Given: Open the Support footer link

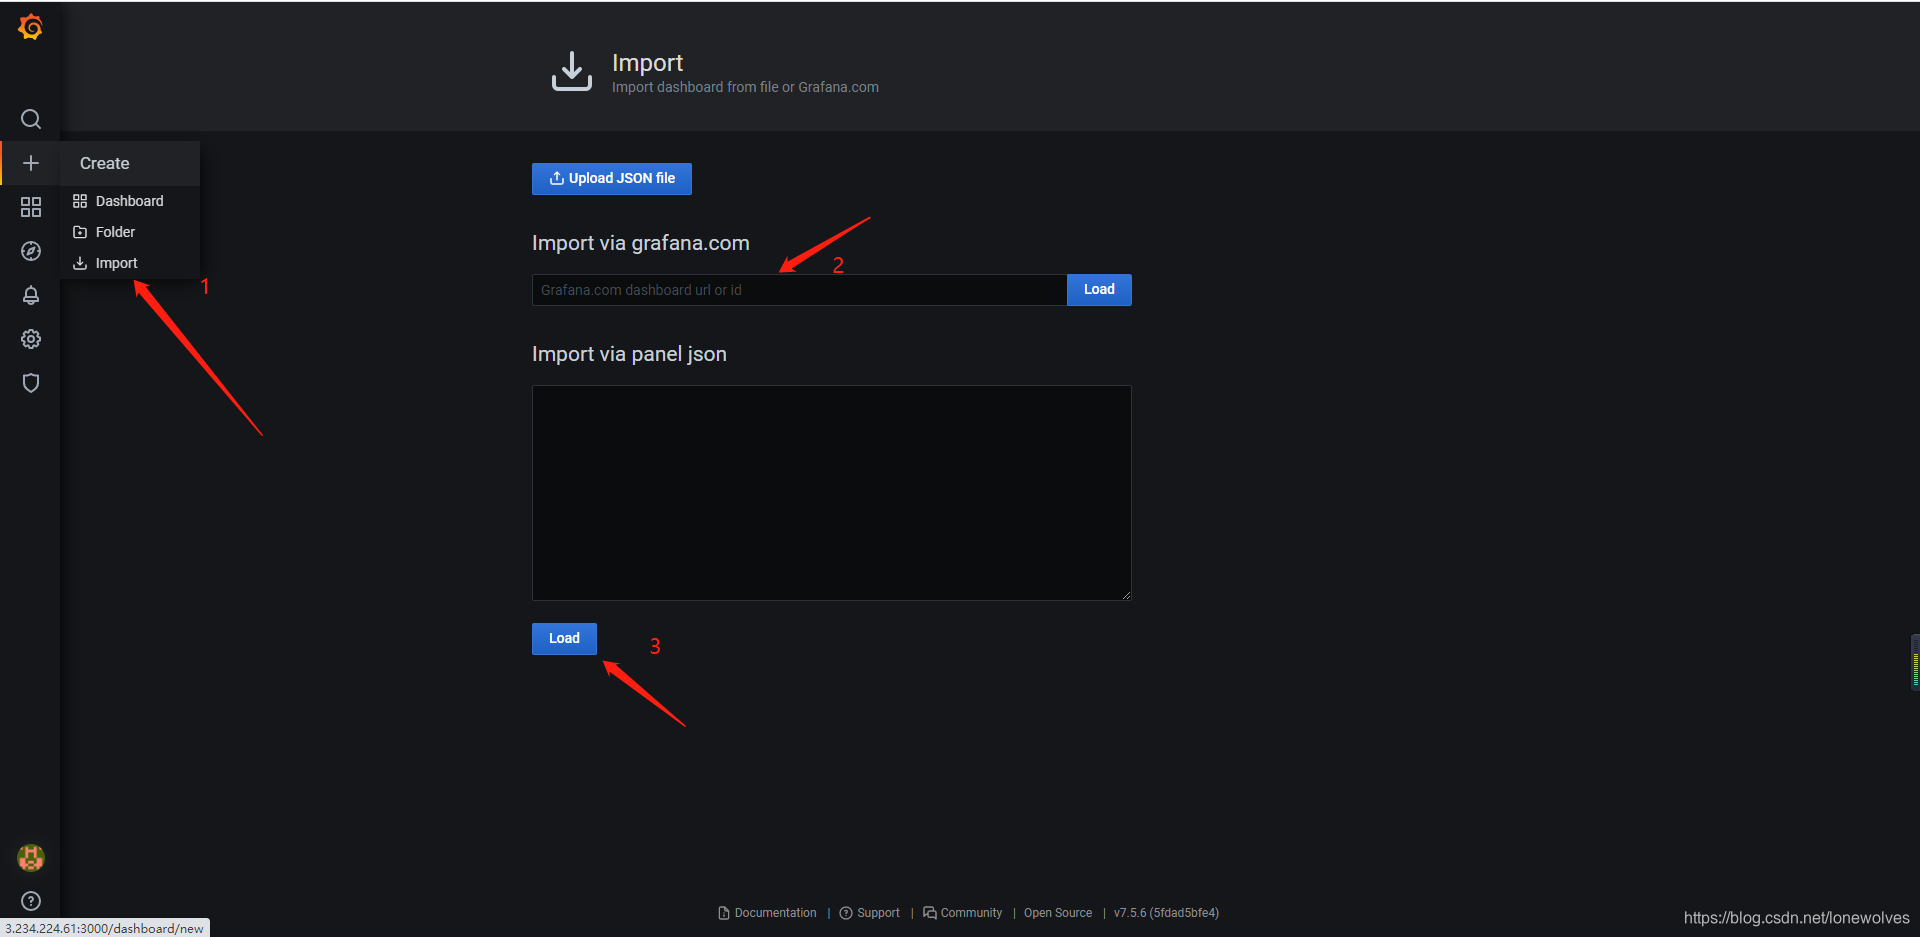Looking at the screenshot, I should click(x=870, y=913).
